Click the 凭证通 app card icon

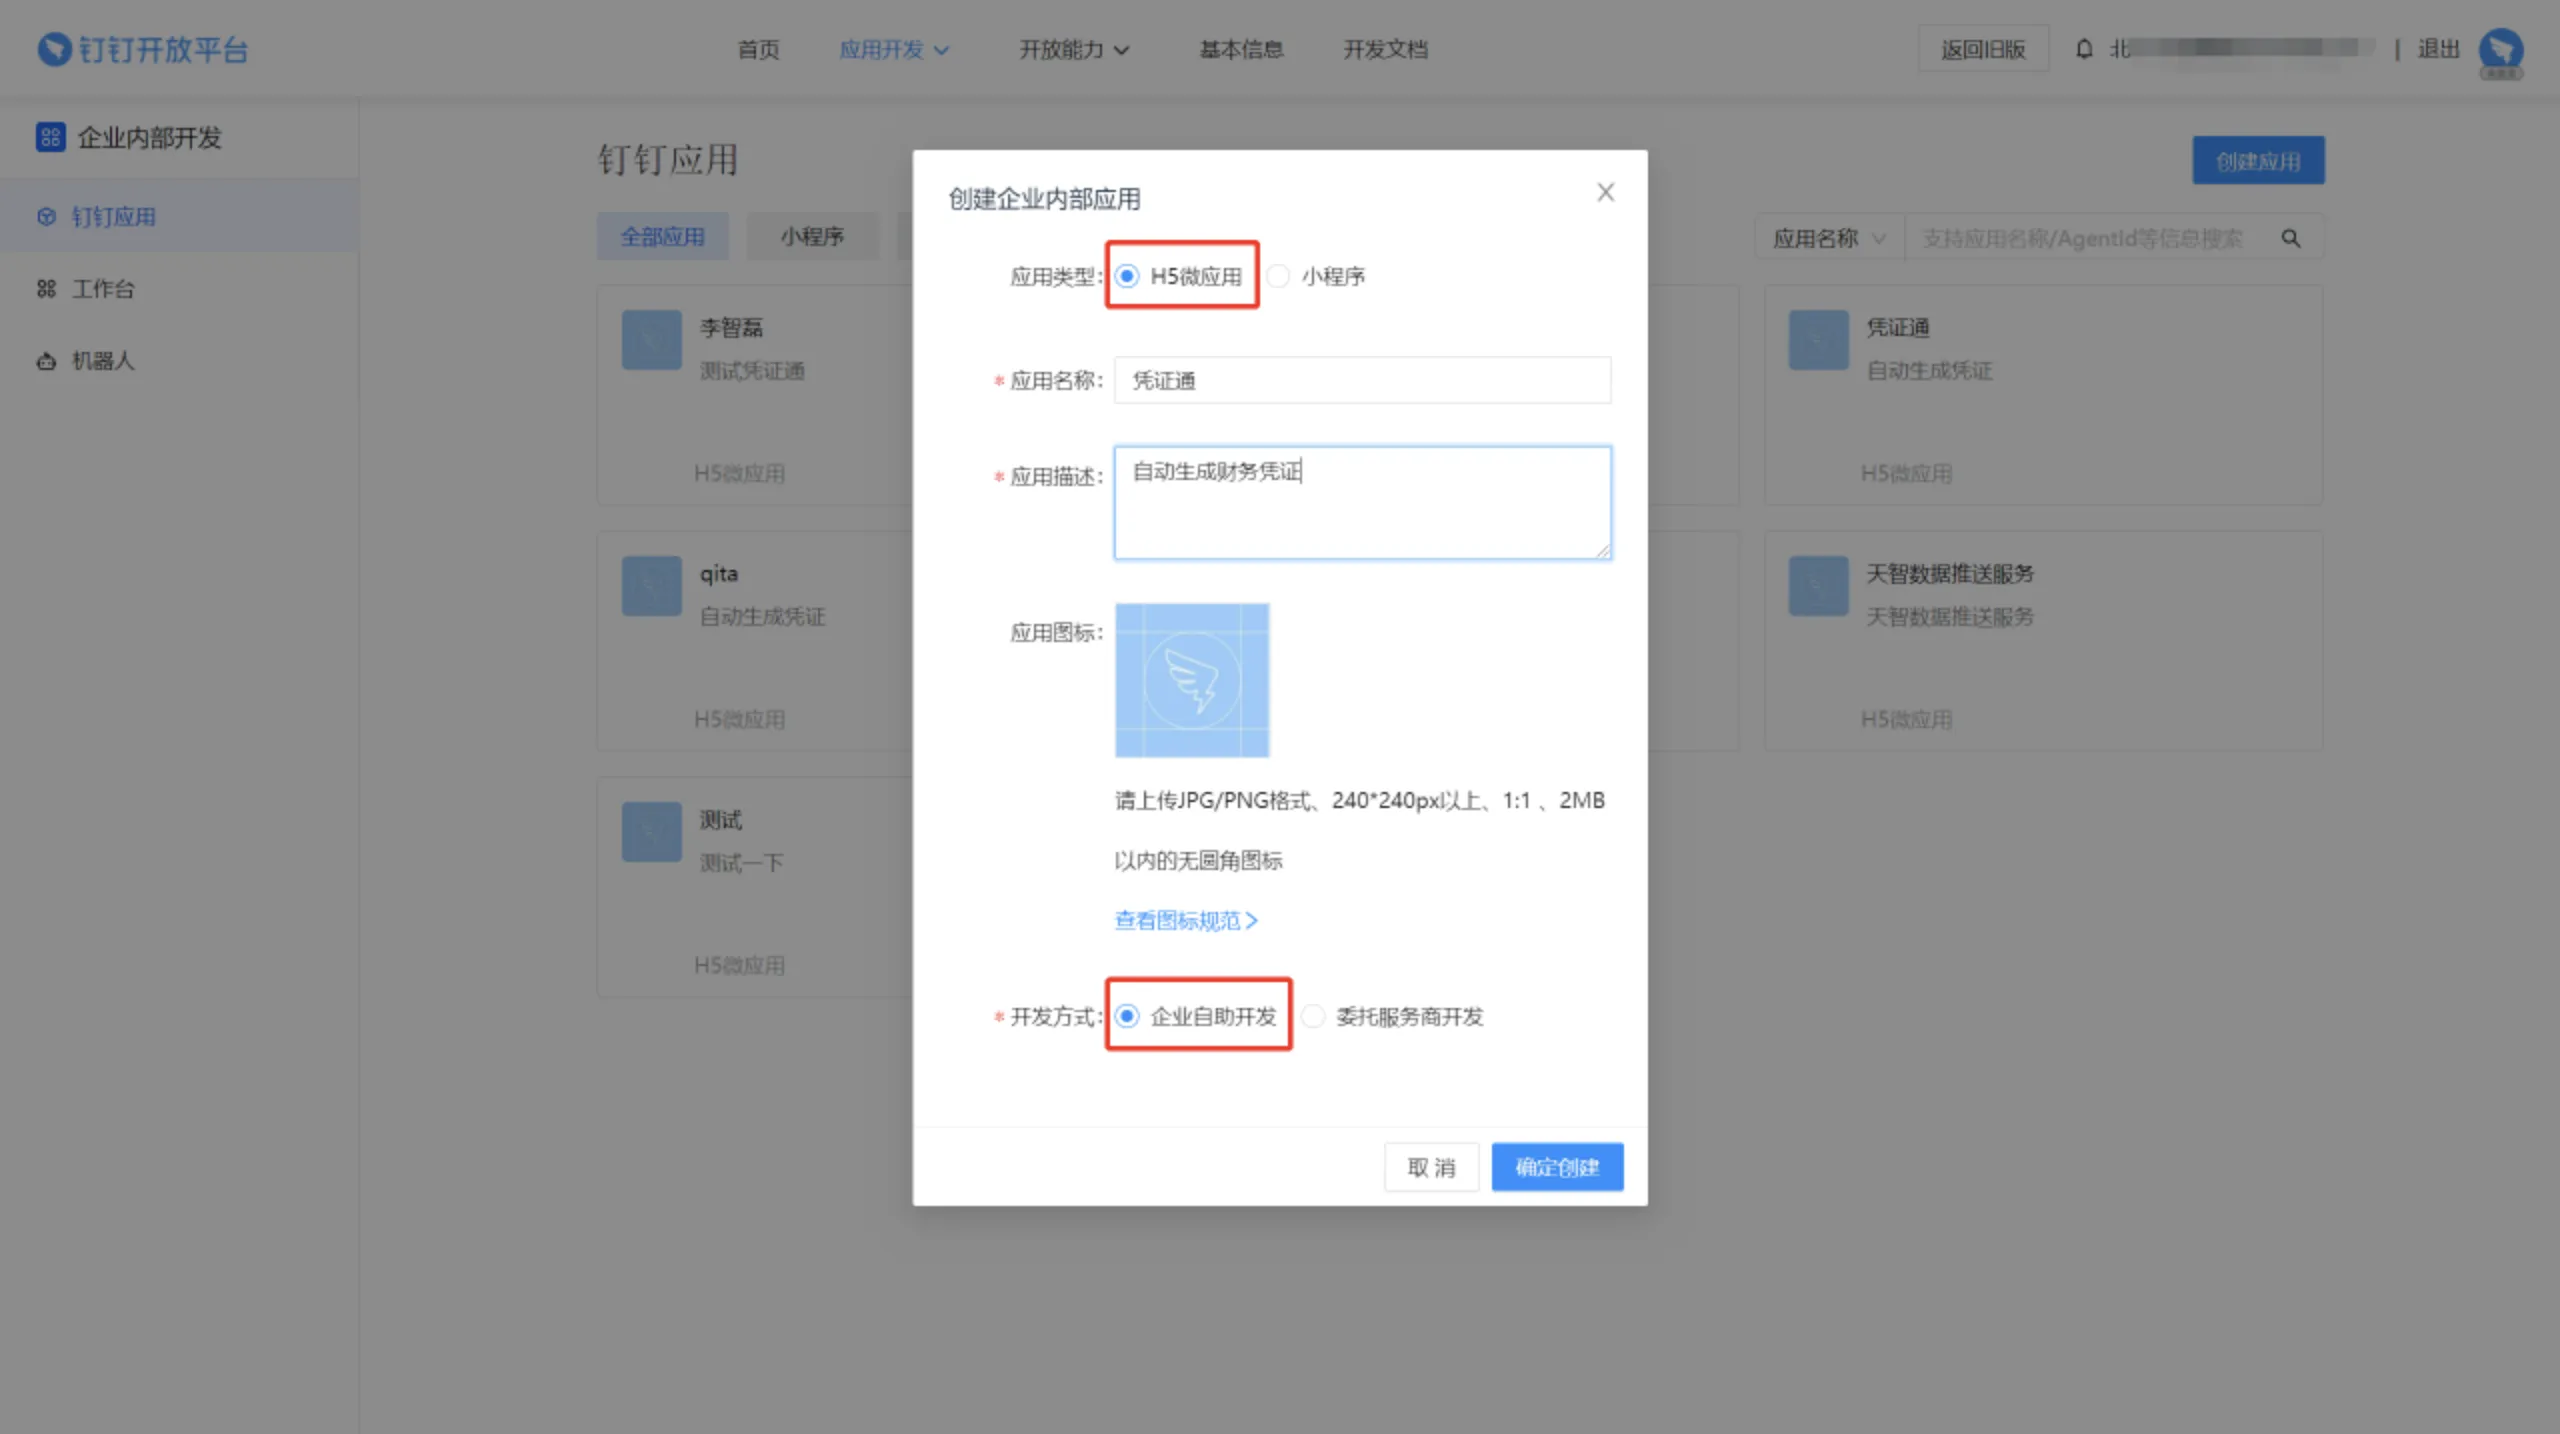point(1818,340)
